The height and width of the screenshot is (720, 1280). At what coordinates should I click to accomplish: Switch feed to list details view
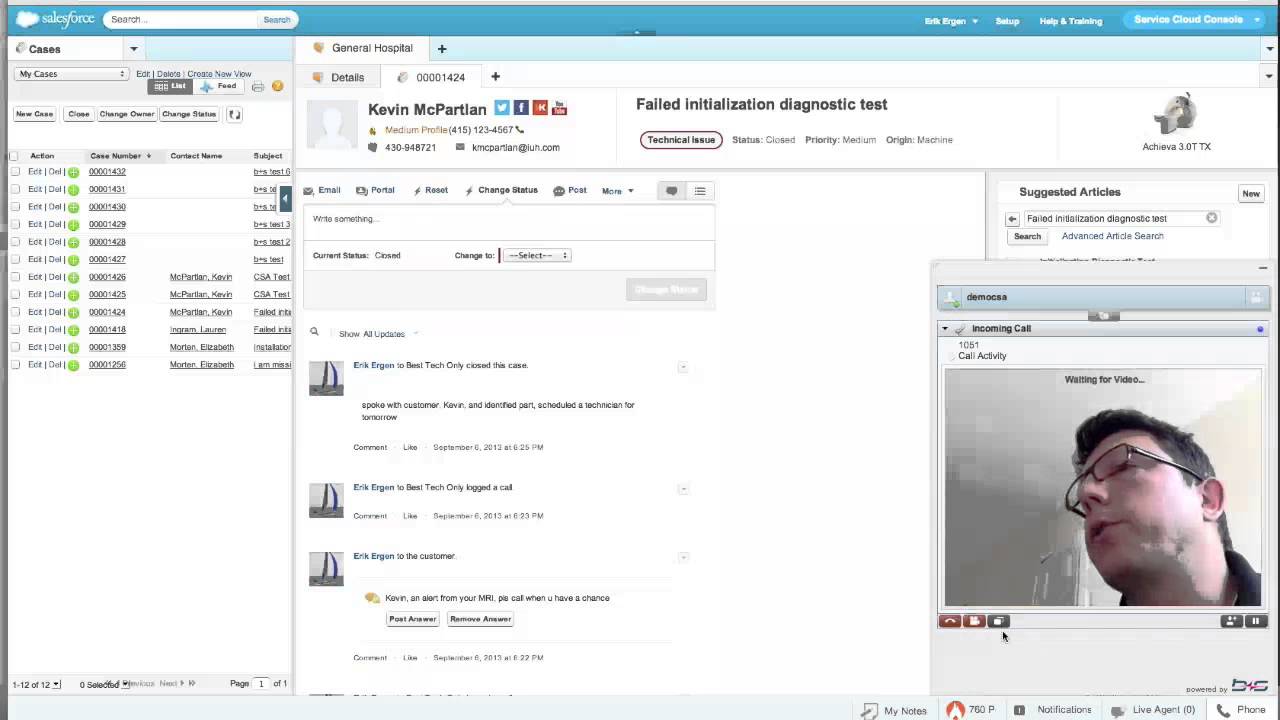tap(700, 191)
